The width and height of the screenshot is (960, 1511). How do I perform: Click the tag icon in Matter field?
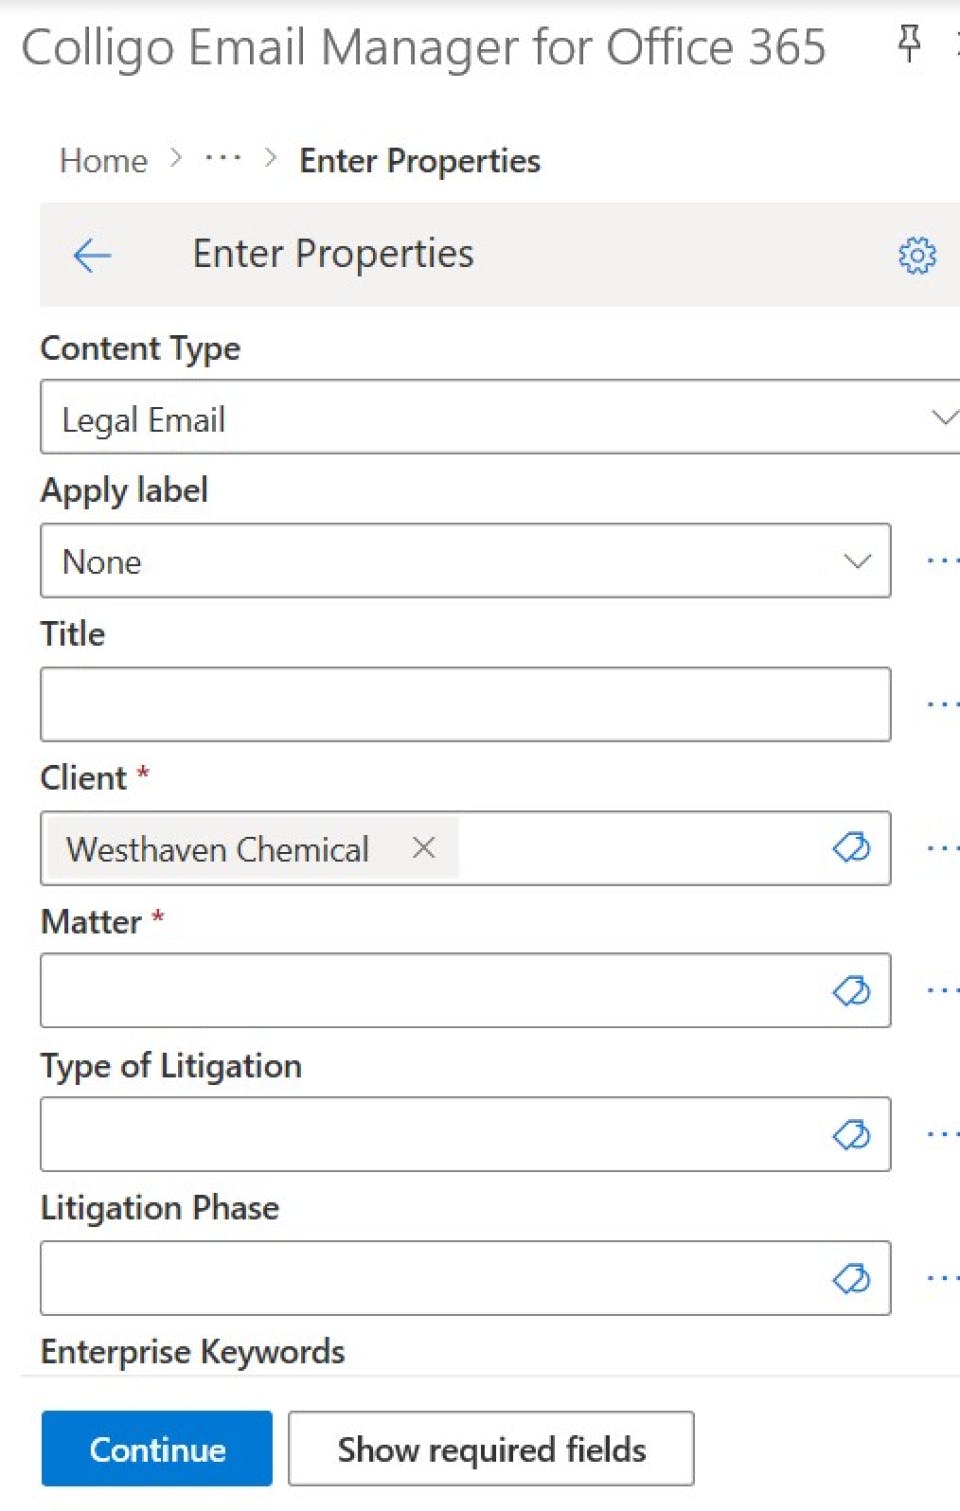(851, 991)
